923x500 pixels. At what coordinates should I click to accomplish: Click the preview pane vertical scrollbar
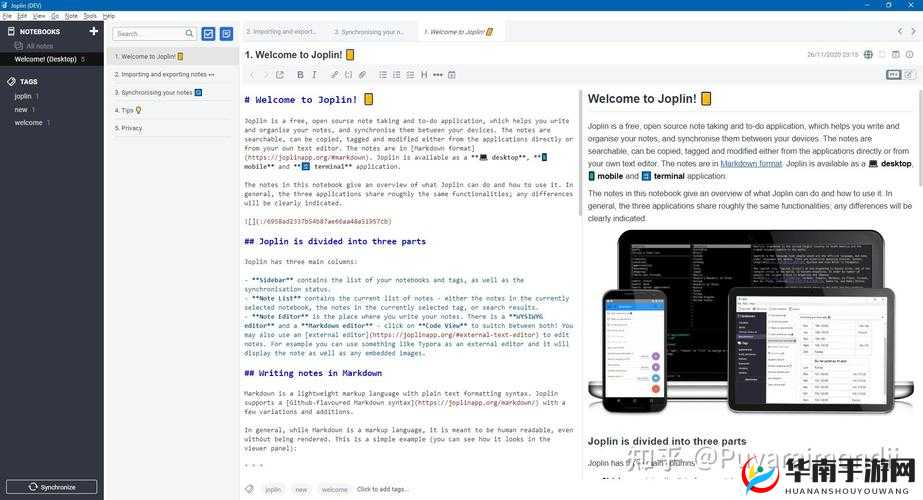point(920,138)
